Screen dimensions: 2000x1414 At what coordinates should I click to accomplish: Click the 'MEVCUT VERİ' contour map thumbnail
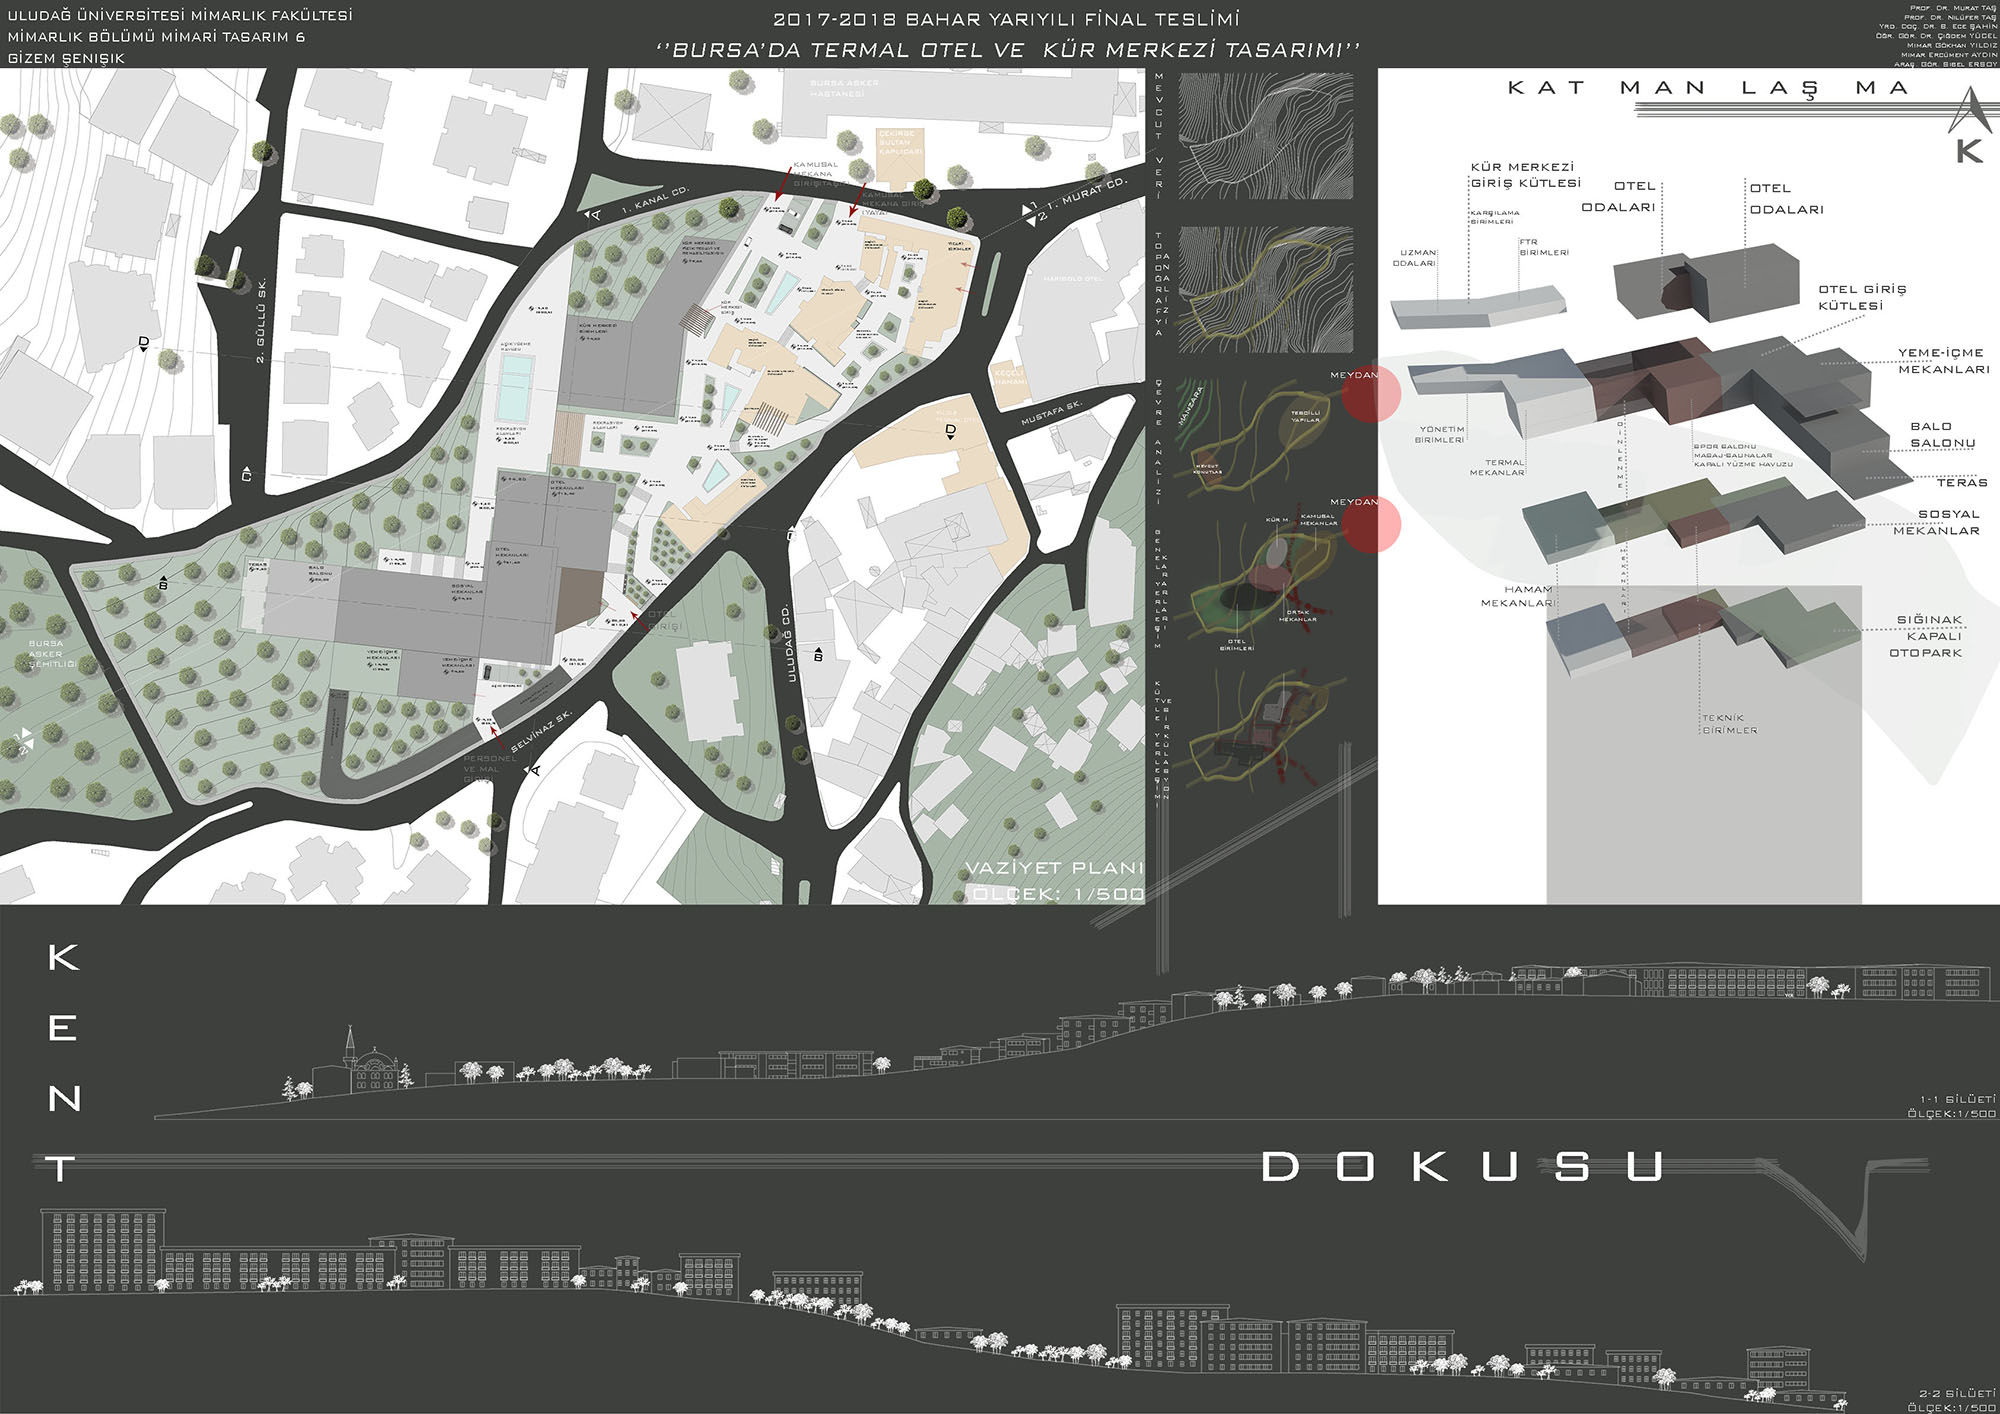click(1266, 137)
